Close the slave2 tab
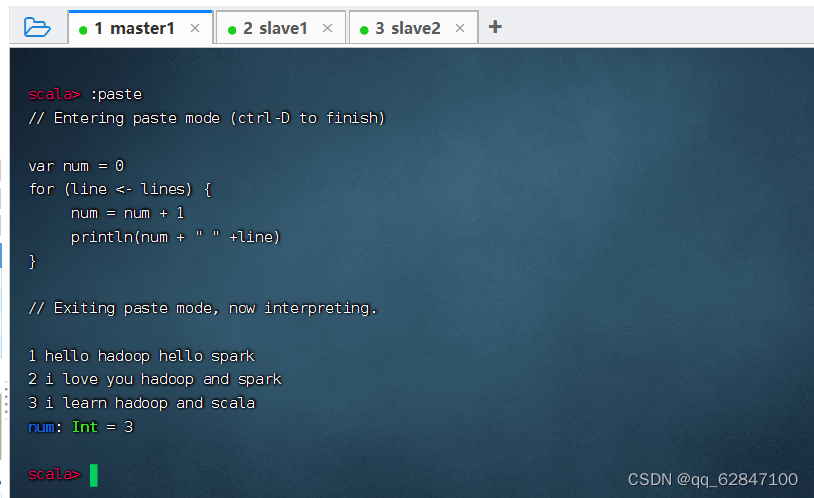The height and width of the screenshot is (498, 814). click(x=460, y=28)
